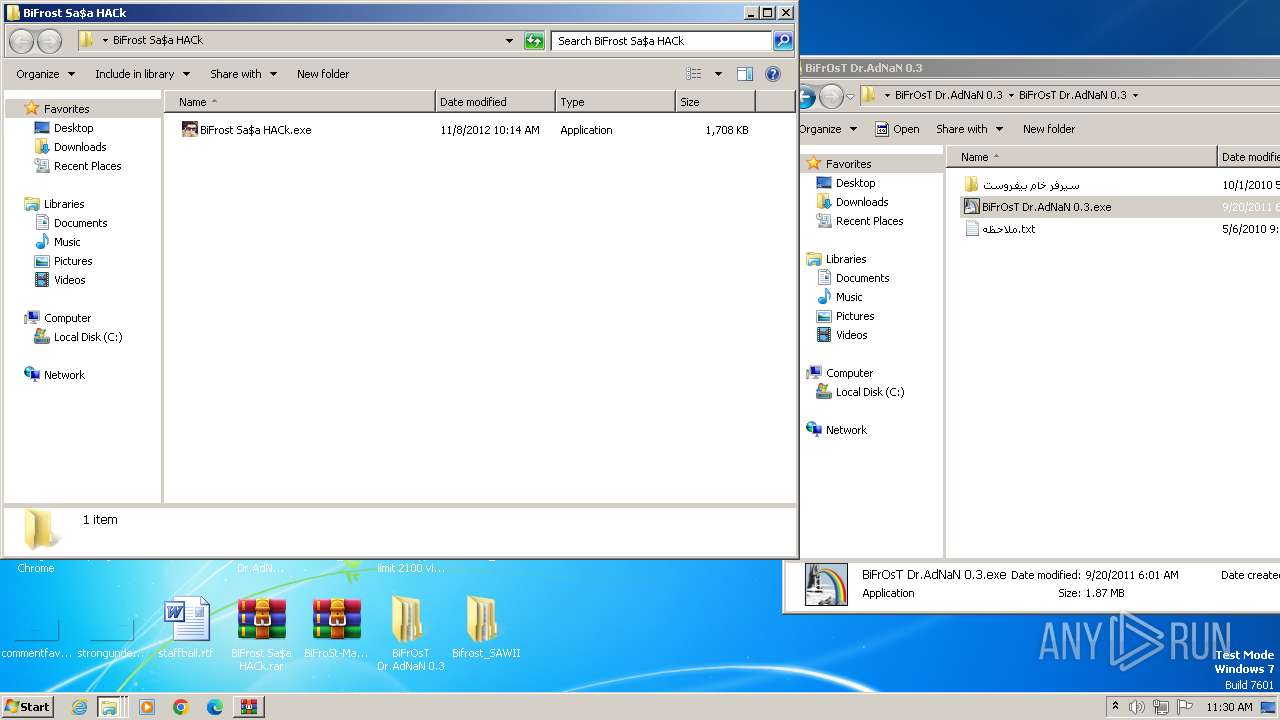Click the green refresh button beside address bar
1280x720 pixels.
tap(534, 41)
